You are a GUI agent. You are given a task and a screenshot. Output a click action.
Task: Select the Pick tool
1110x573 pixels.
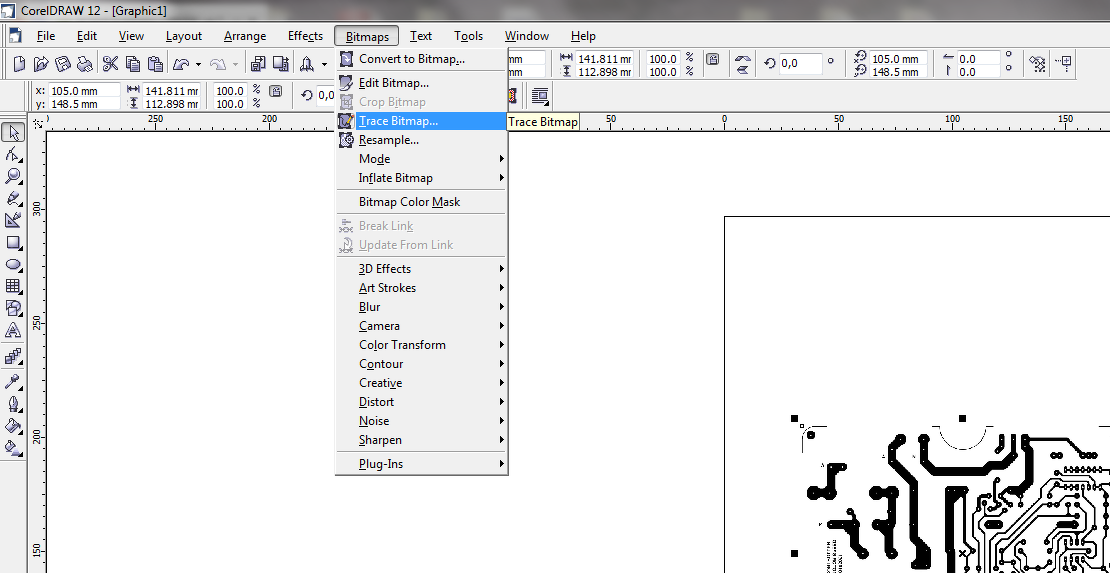[x=13, y=132]
